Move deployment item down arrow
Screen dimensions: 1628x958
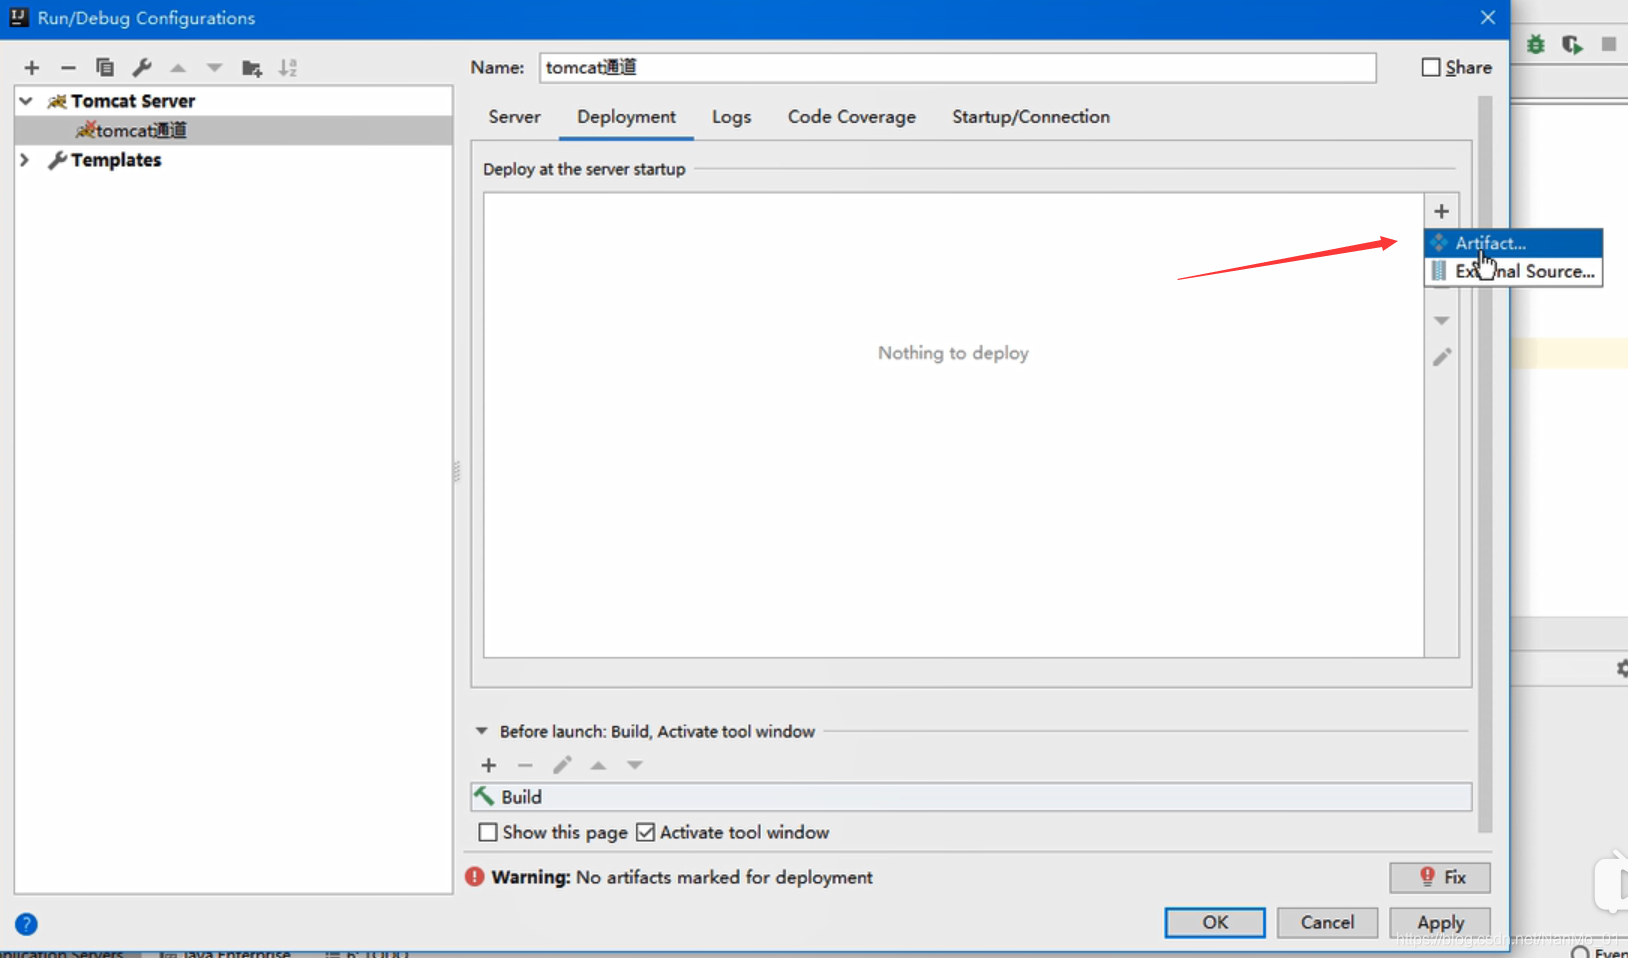pos(1441,321)
